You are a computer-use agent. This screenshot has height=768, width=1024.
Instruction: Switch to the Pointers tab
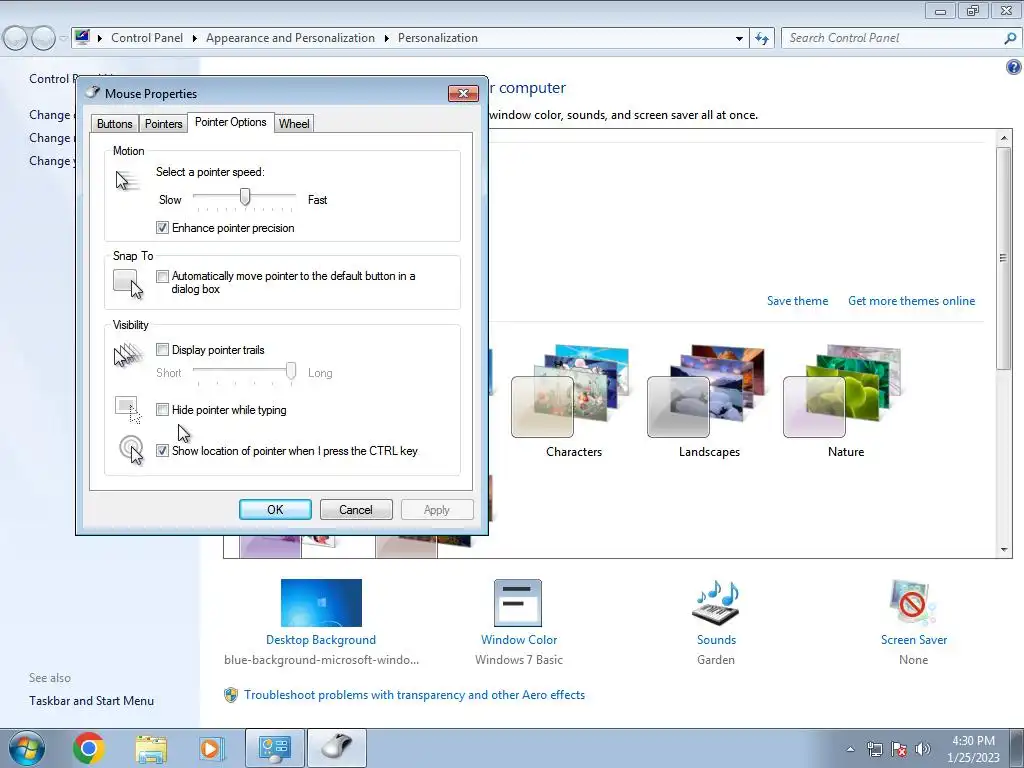(x=163, y=123)
